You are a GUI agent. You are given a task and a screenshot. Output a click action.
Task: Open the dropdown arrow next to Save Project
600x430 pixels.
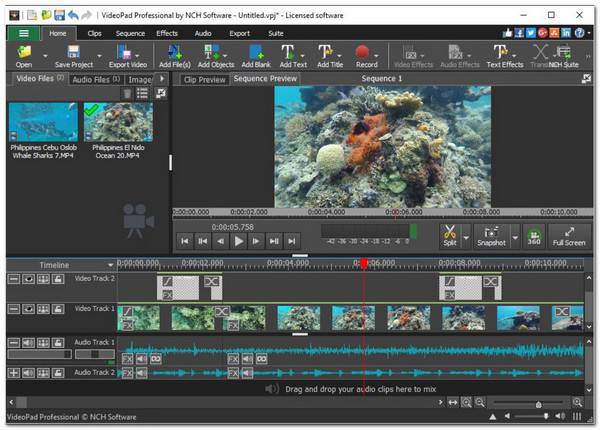(x=99, y=56)
